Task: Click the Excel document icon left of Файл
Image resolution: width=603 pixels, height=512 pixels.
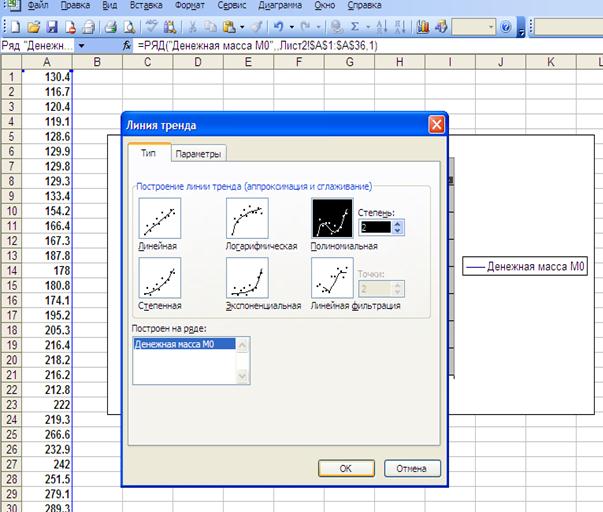Action: click(x=13, y=5)
